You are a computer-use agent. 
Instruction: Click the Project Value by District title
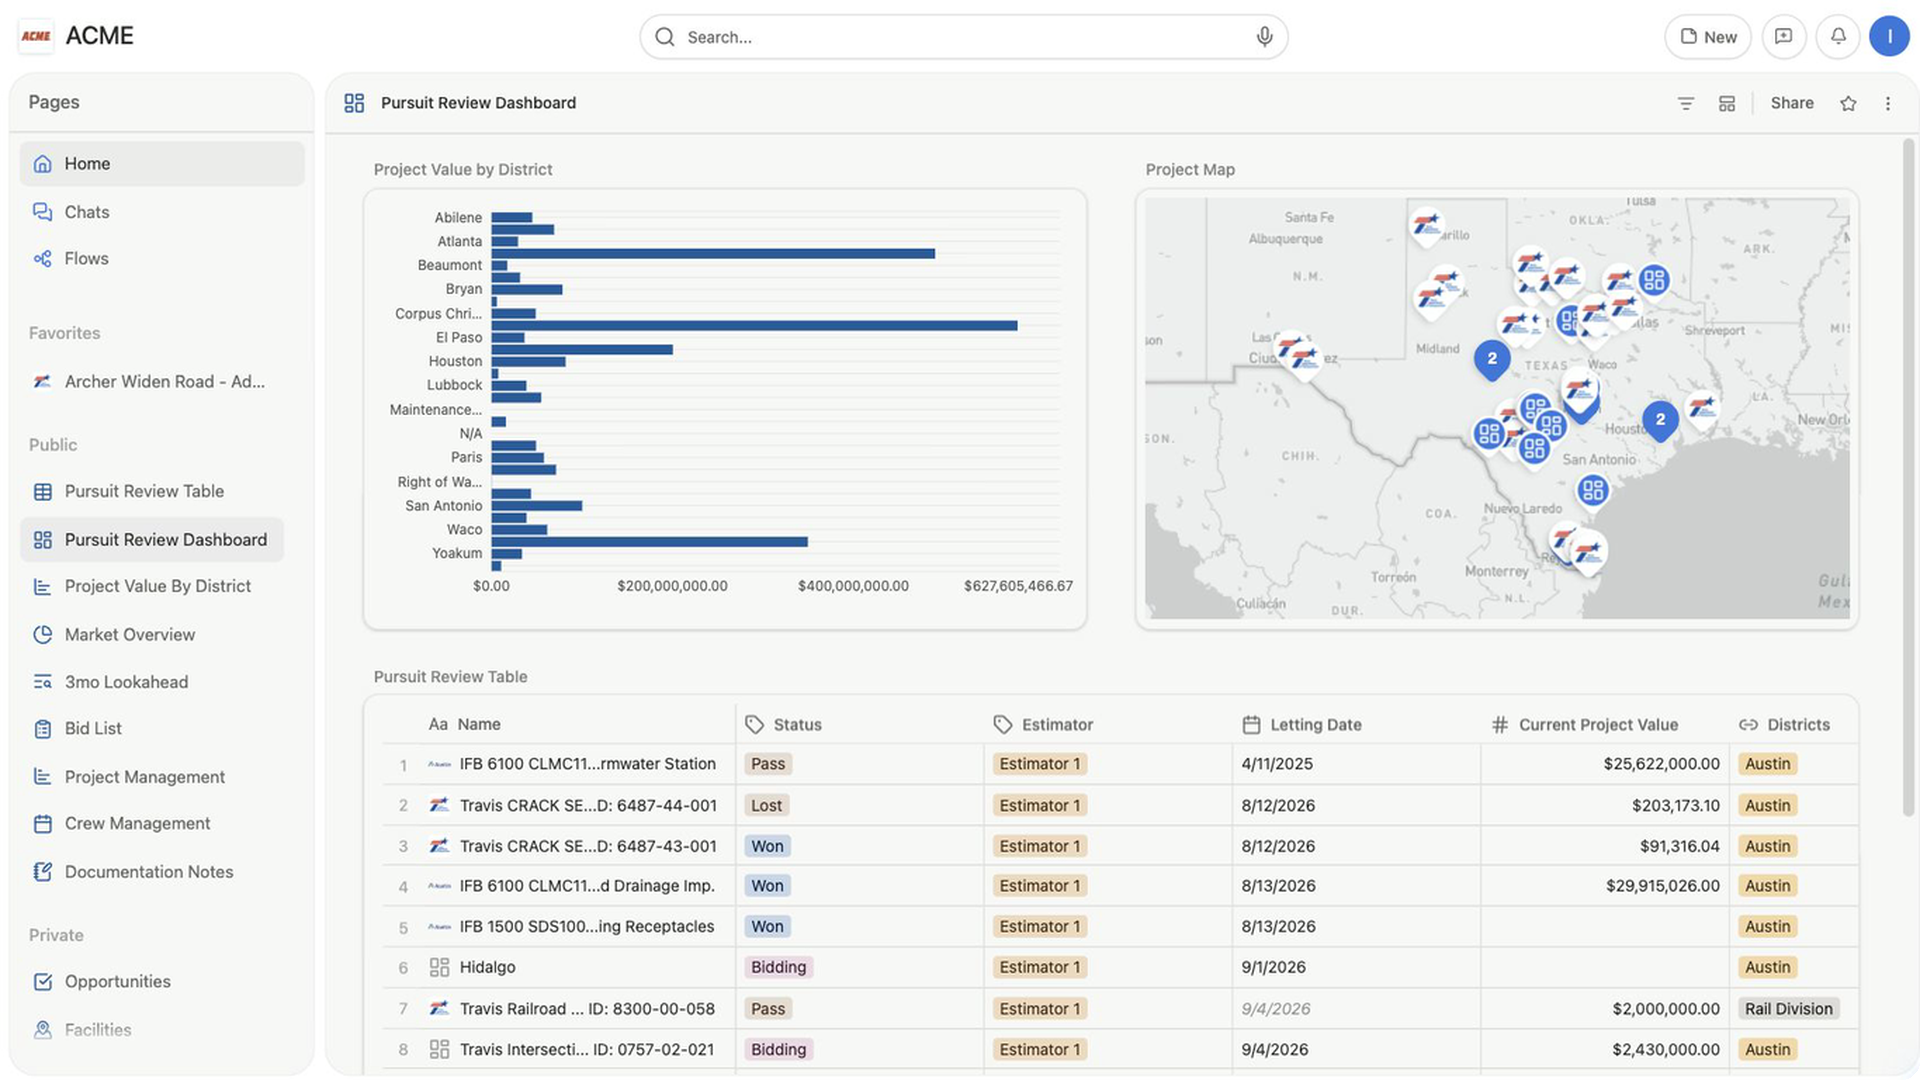pyautogui.click(x=463, y=169)
